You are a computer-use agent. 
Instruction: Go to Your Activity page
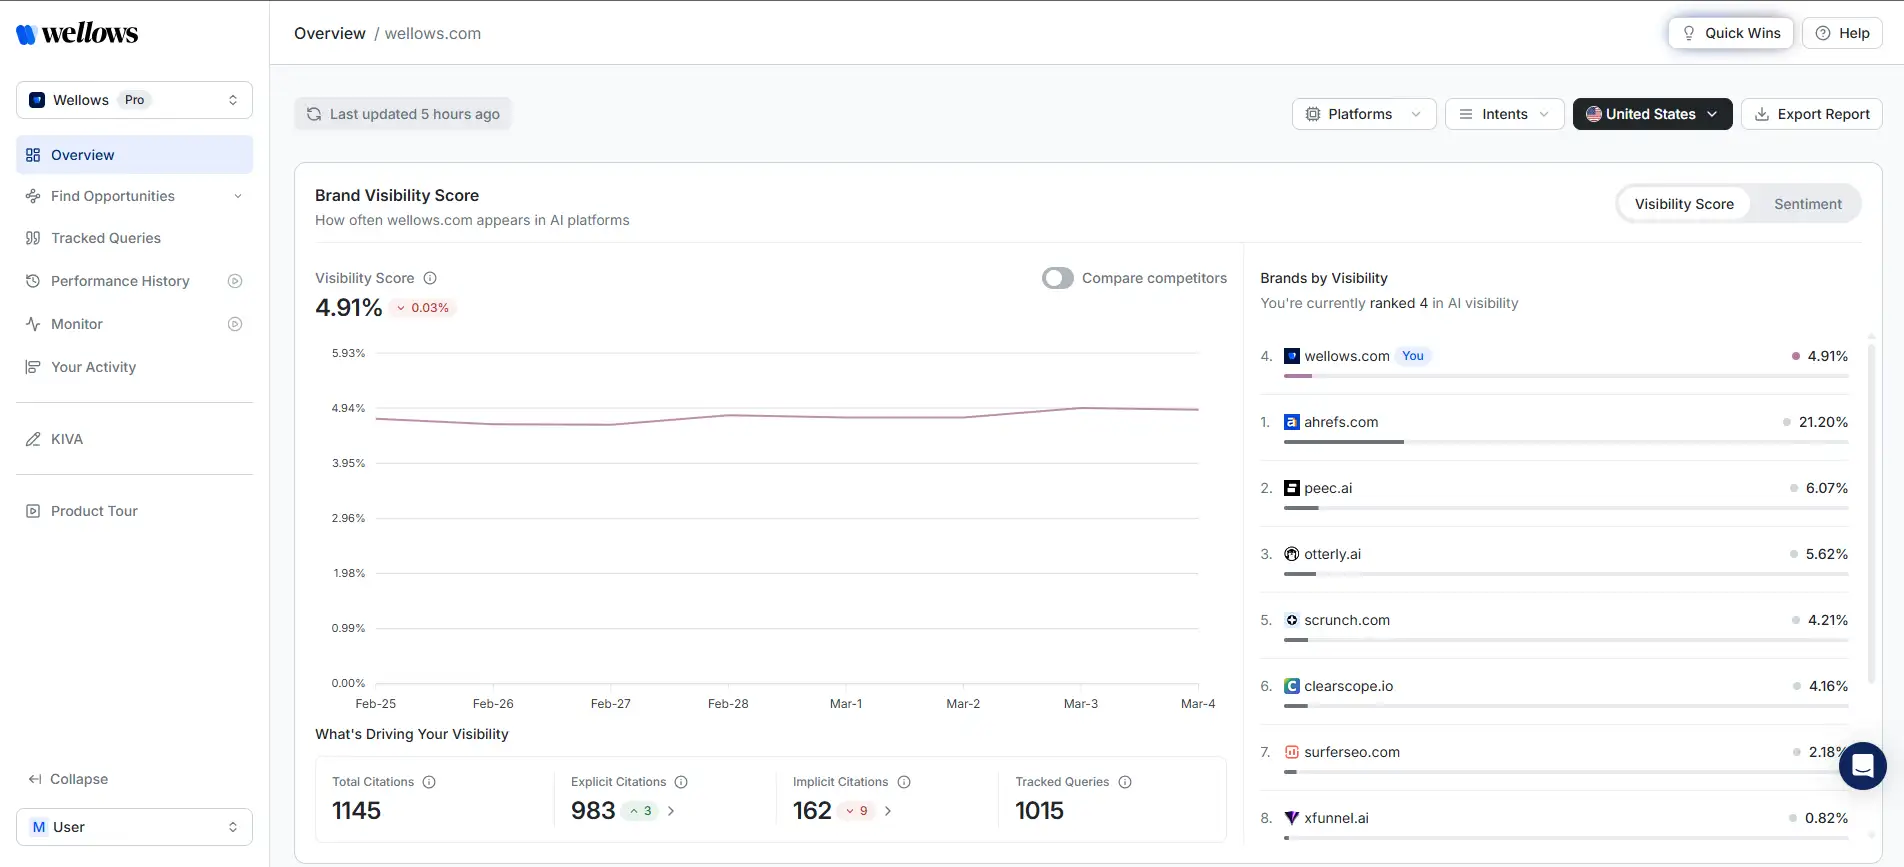pos(93,367)
